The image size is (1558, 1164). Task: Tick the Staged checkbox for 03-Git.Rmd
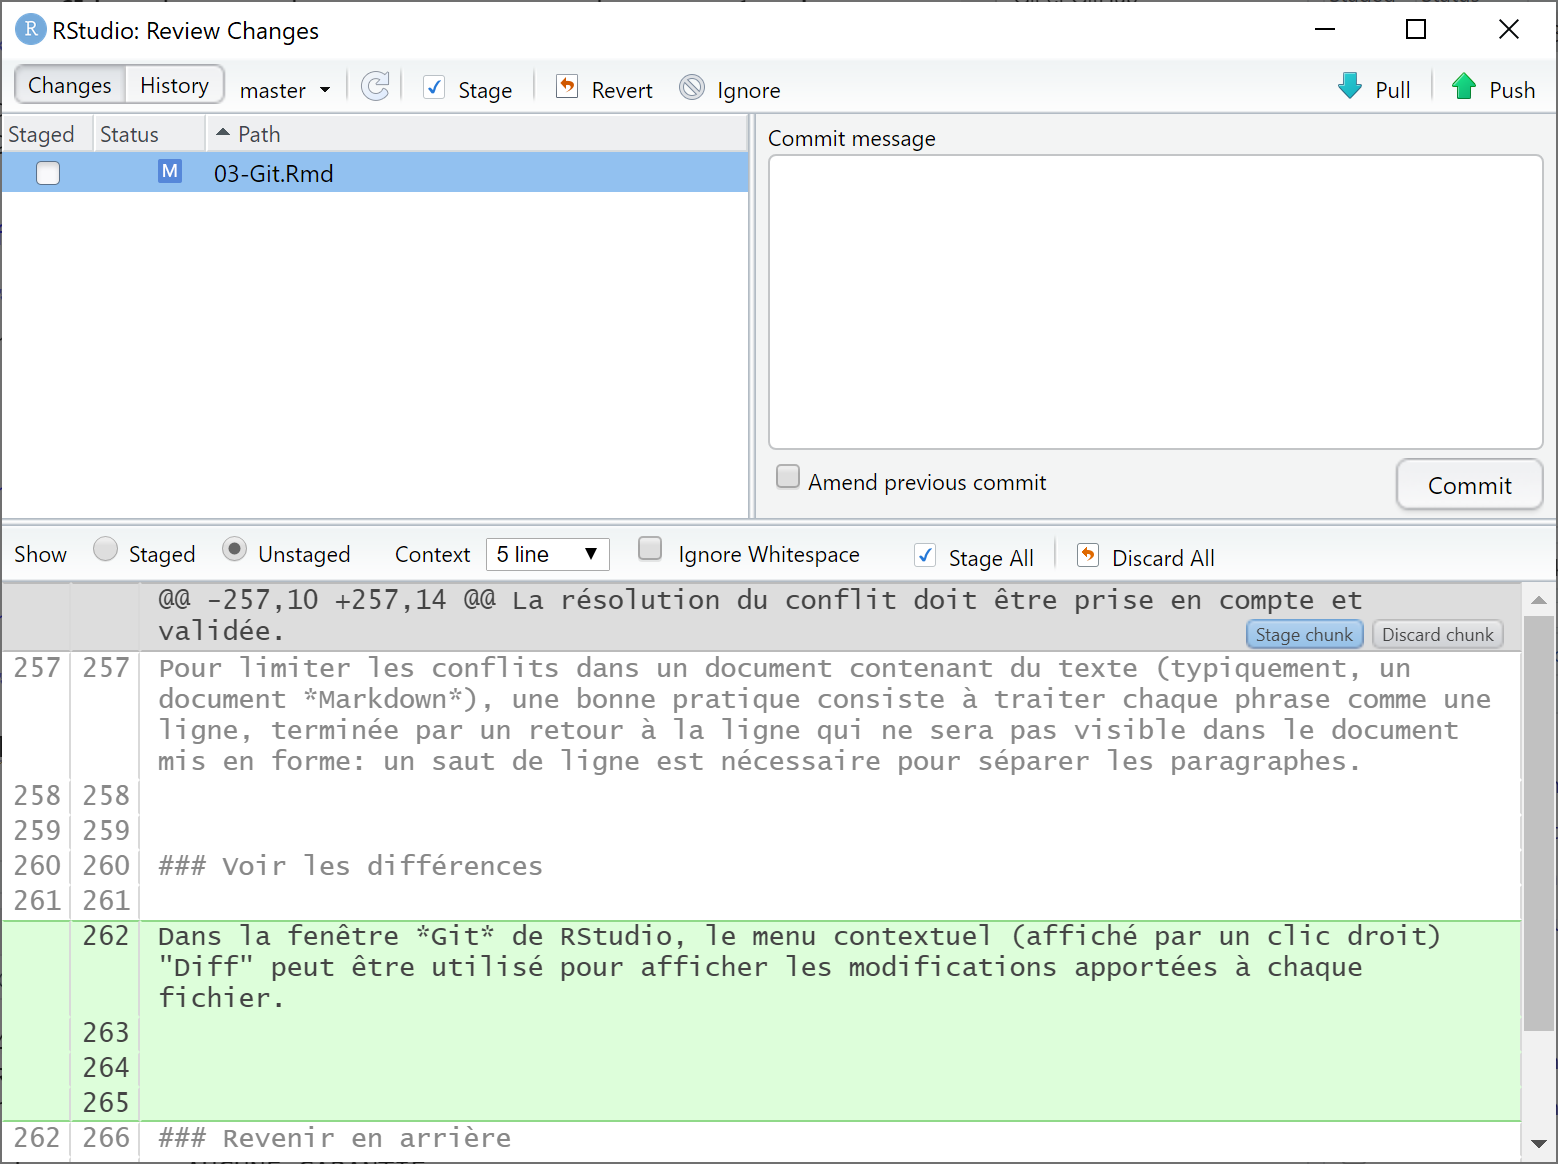tap(48, 173)
